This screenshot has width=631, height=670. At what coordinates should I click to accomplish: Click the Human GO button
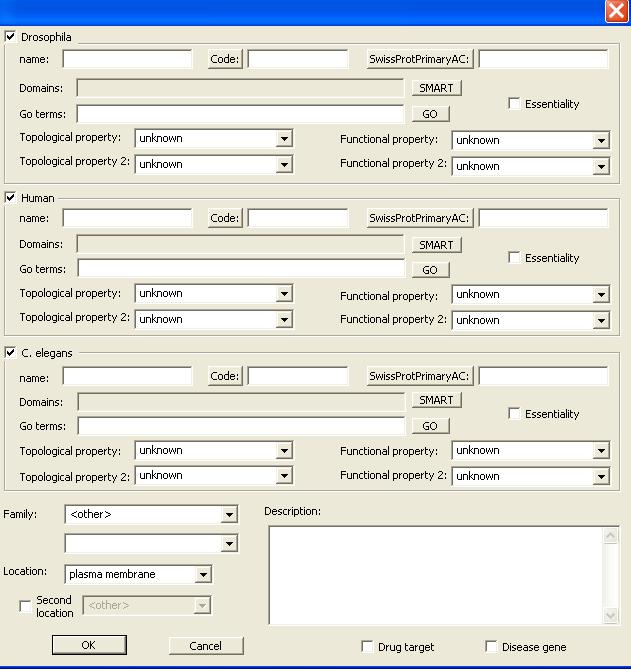click(430, 270)
